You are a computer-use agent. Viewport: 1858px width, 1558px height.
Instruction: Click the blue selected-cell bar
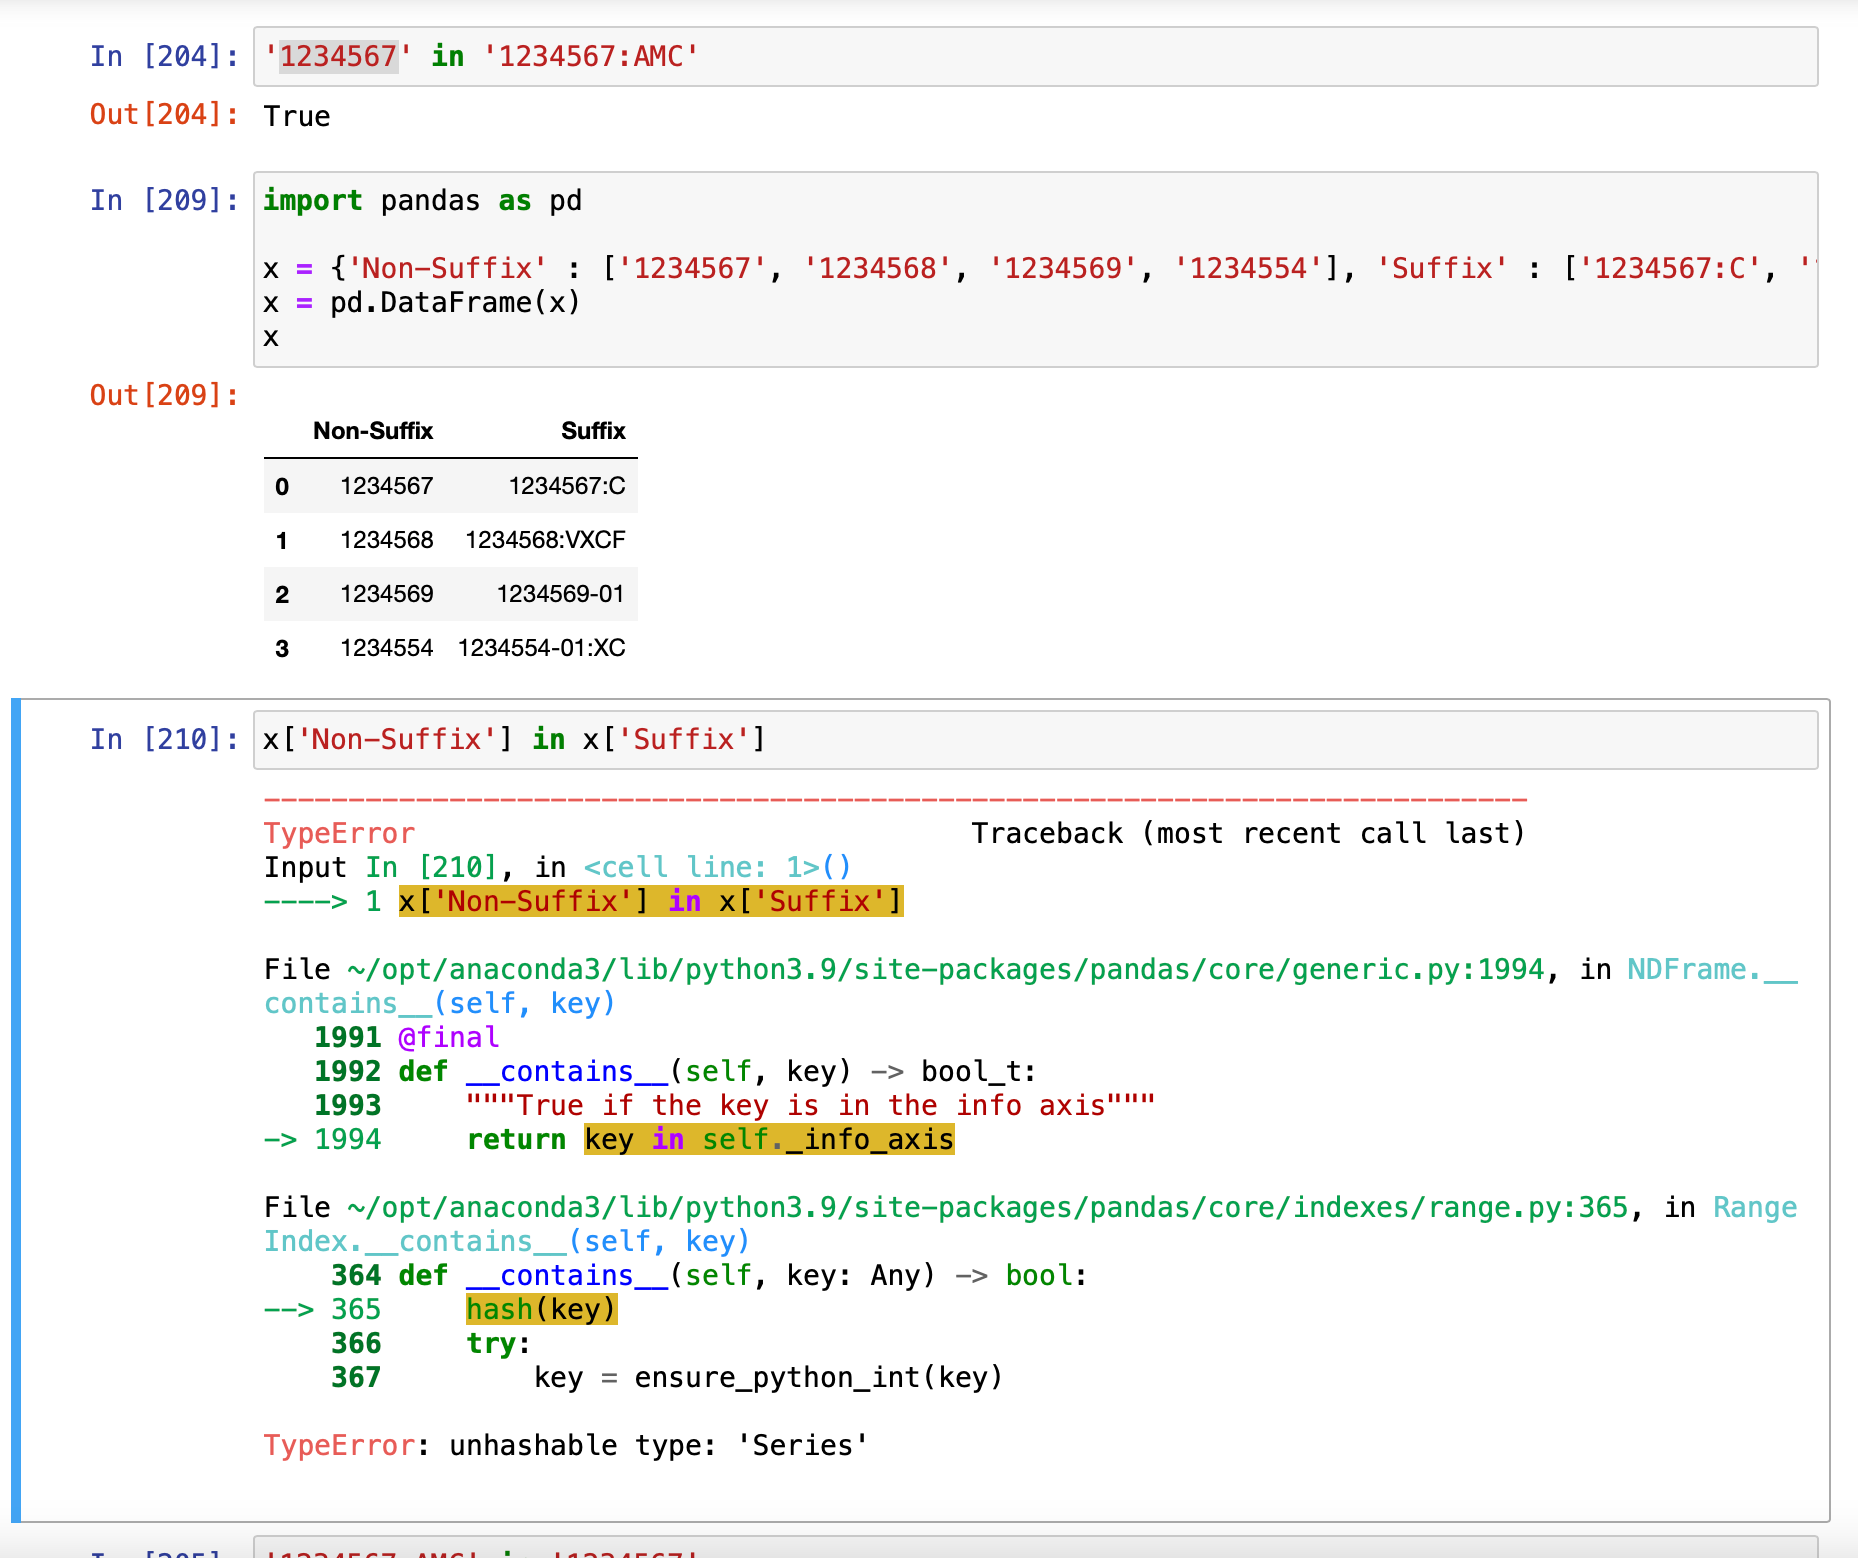tap(16, 1110)
